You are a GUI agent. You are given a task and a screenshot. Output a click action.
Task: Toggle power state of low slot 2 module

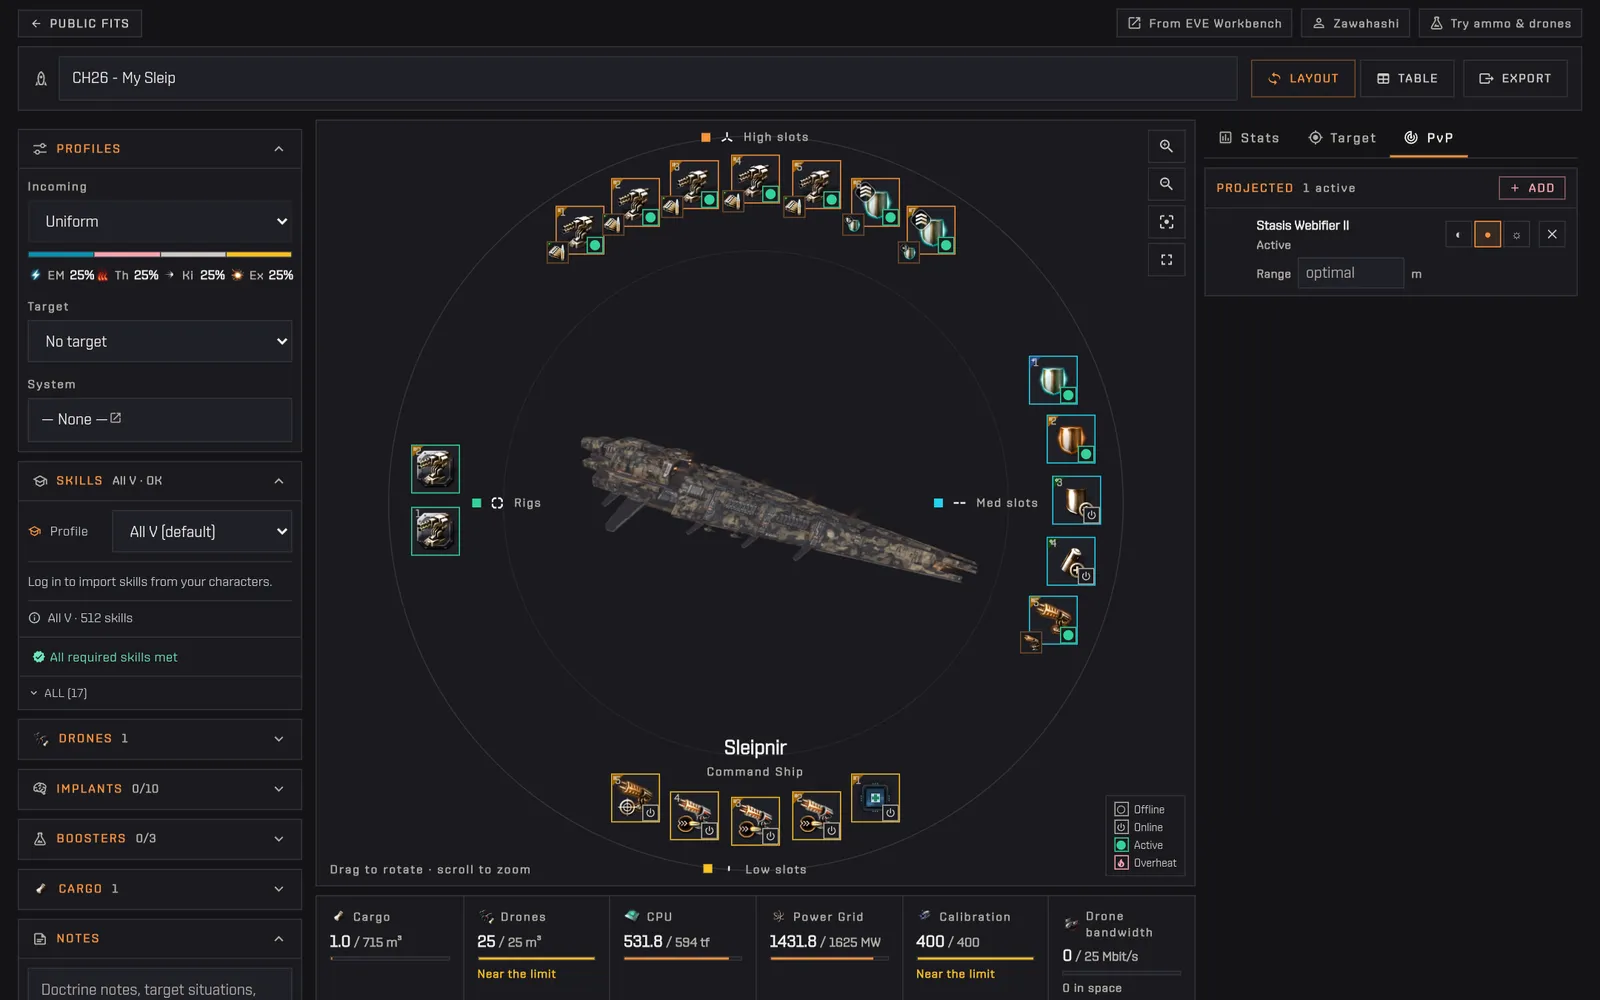[830, 830]
